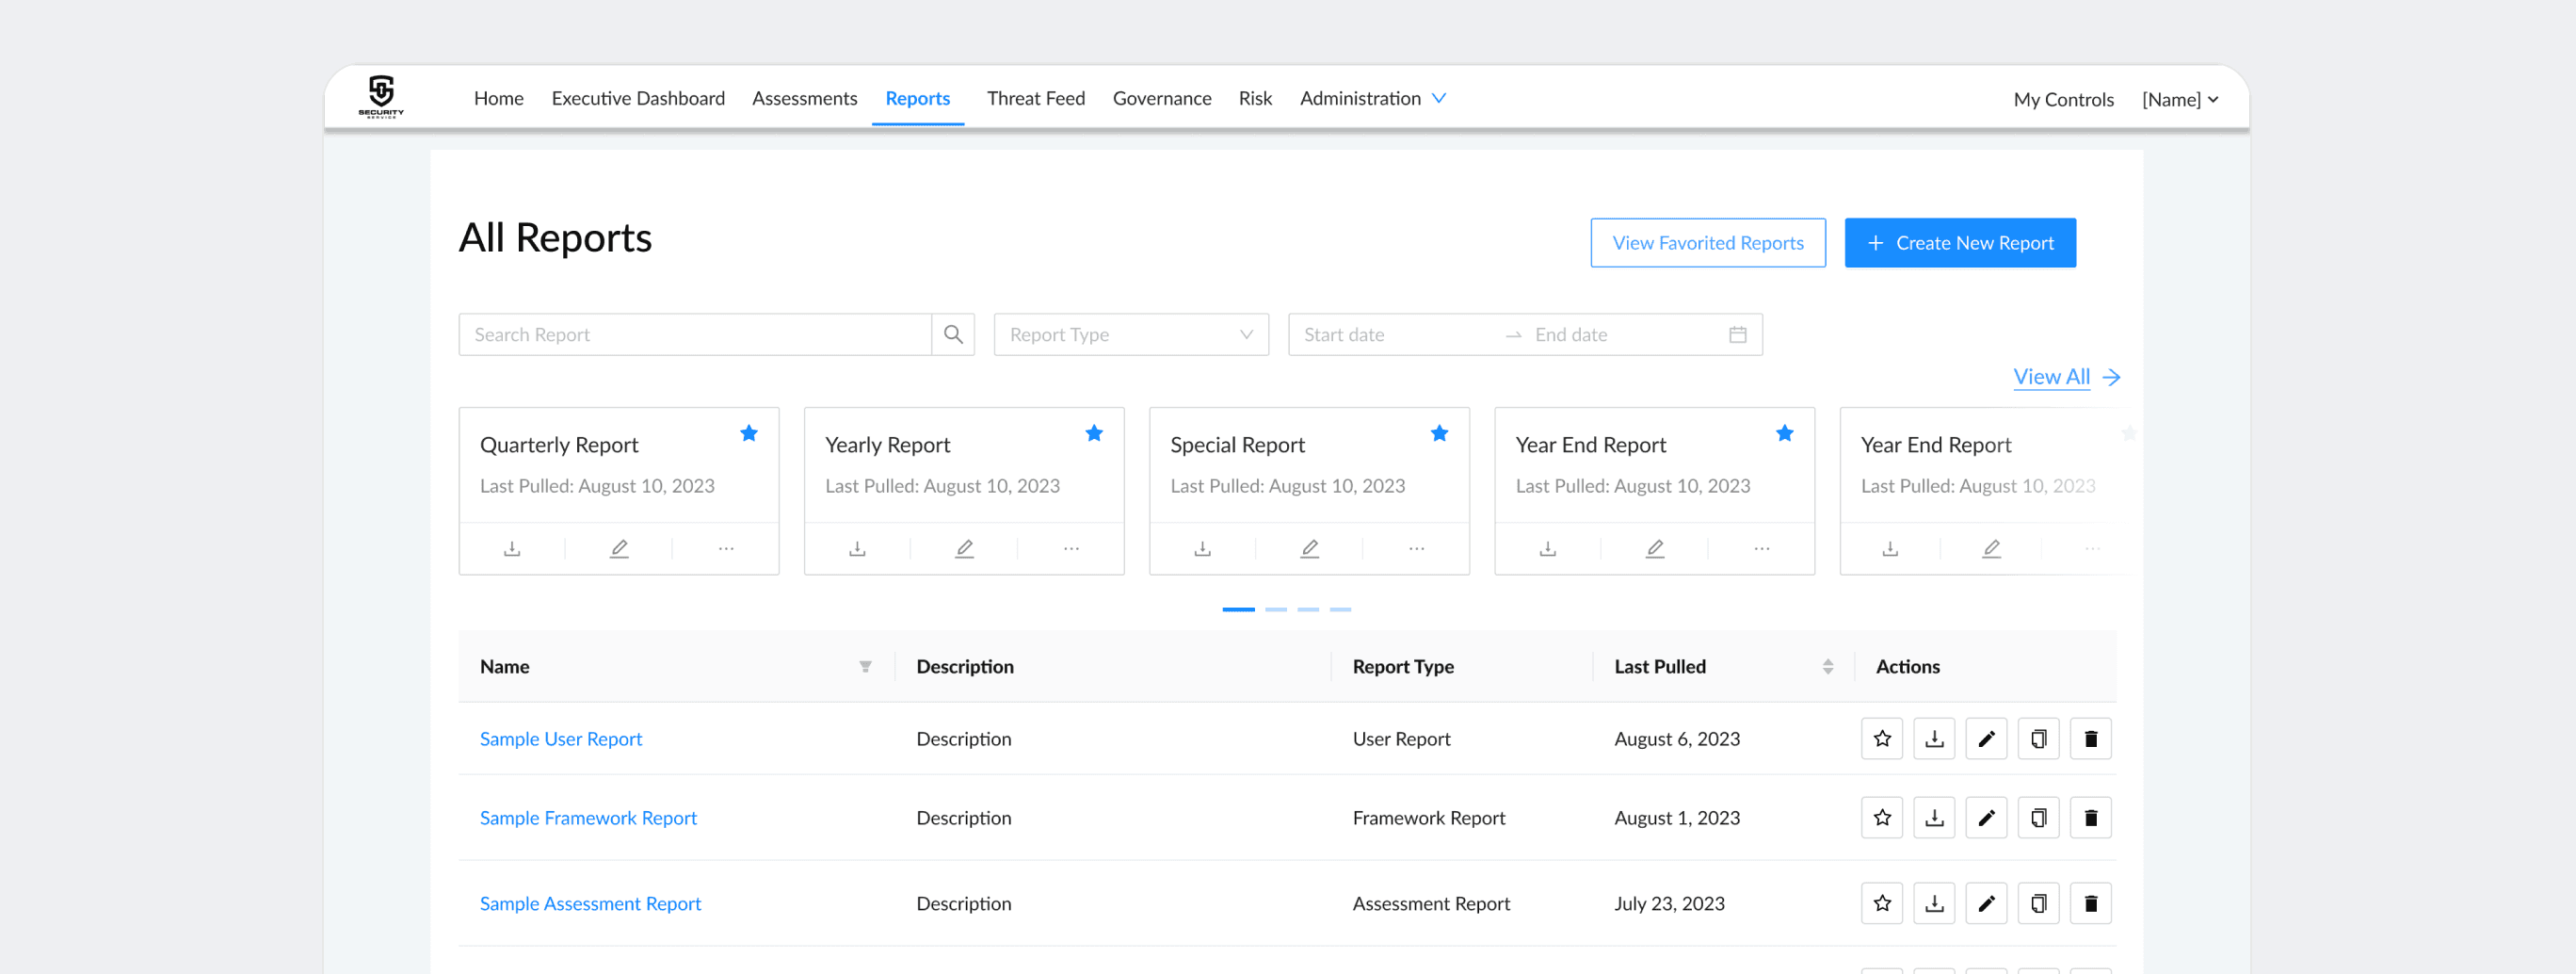Select the second carousel page indicator
The height and width of the screenshot is (974, 2576).
pos(1276,609)
